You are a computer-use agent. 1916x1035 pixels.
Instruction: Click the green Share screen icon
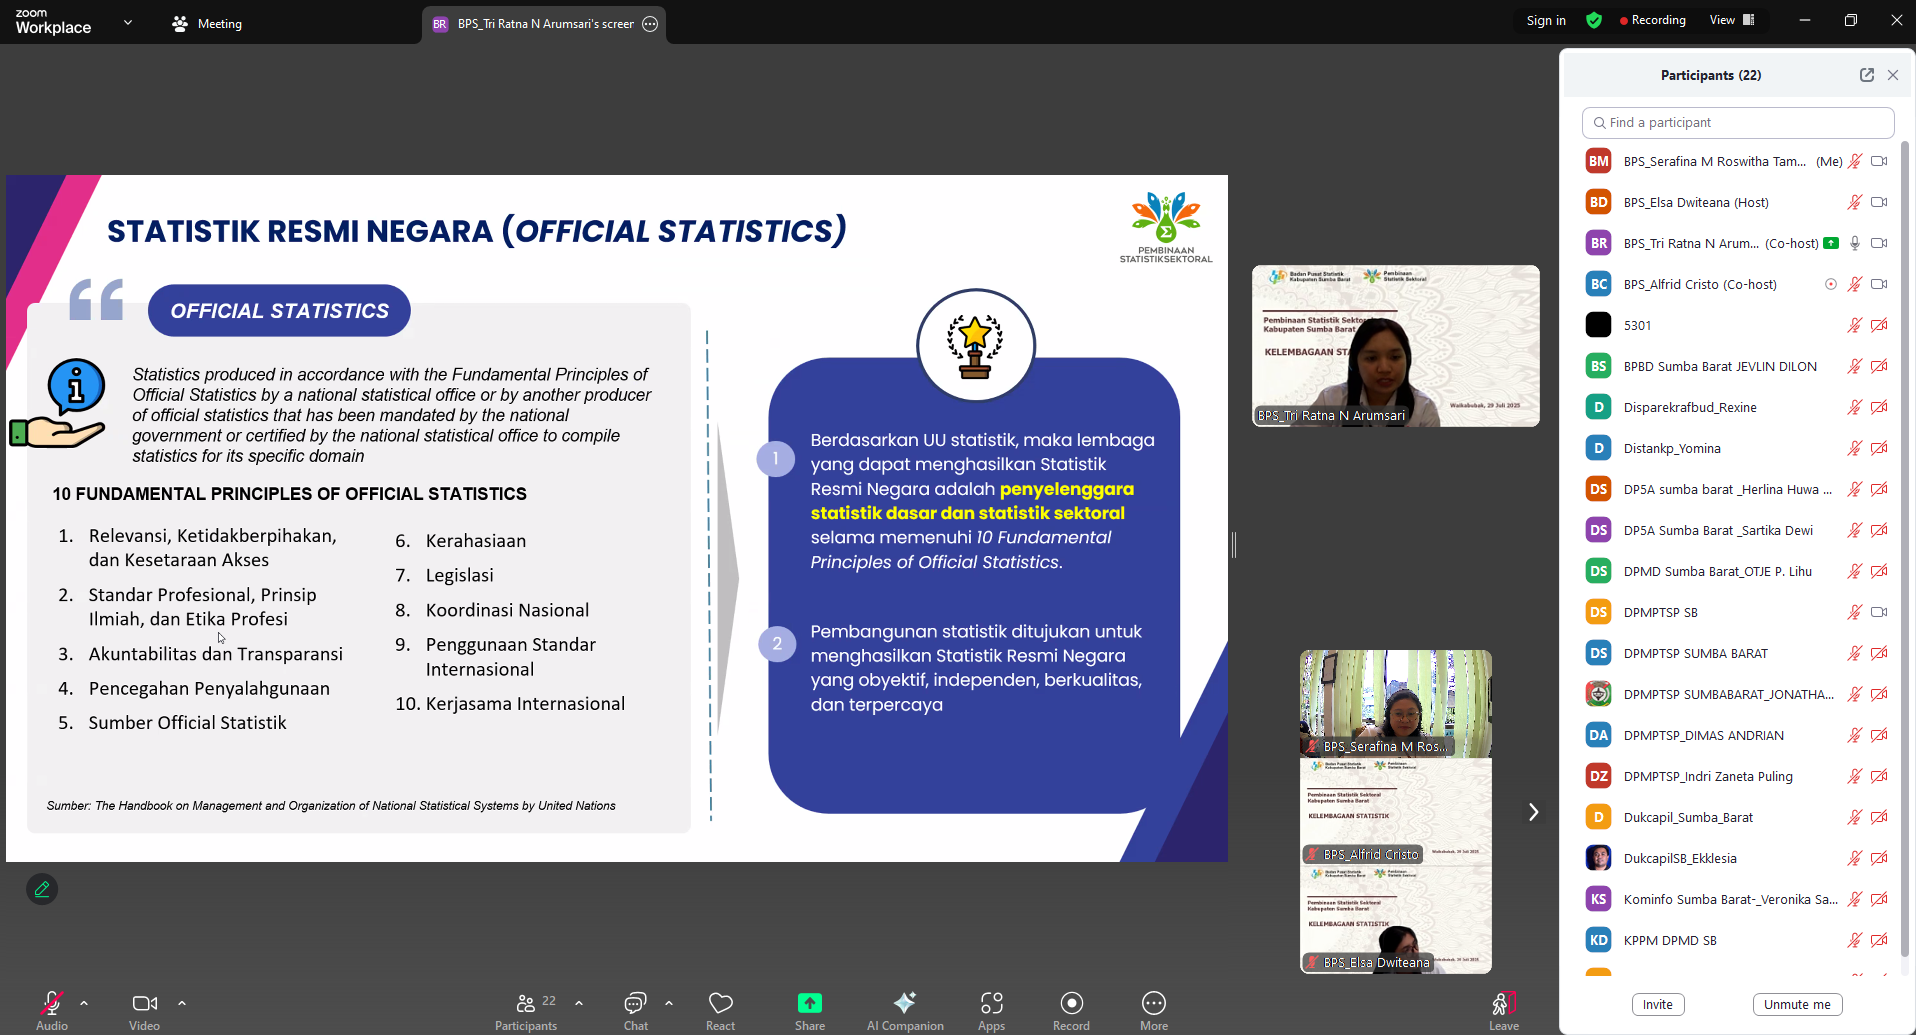(x=809, y=1003)
